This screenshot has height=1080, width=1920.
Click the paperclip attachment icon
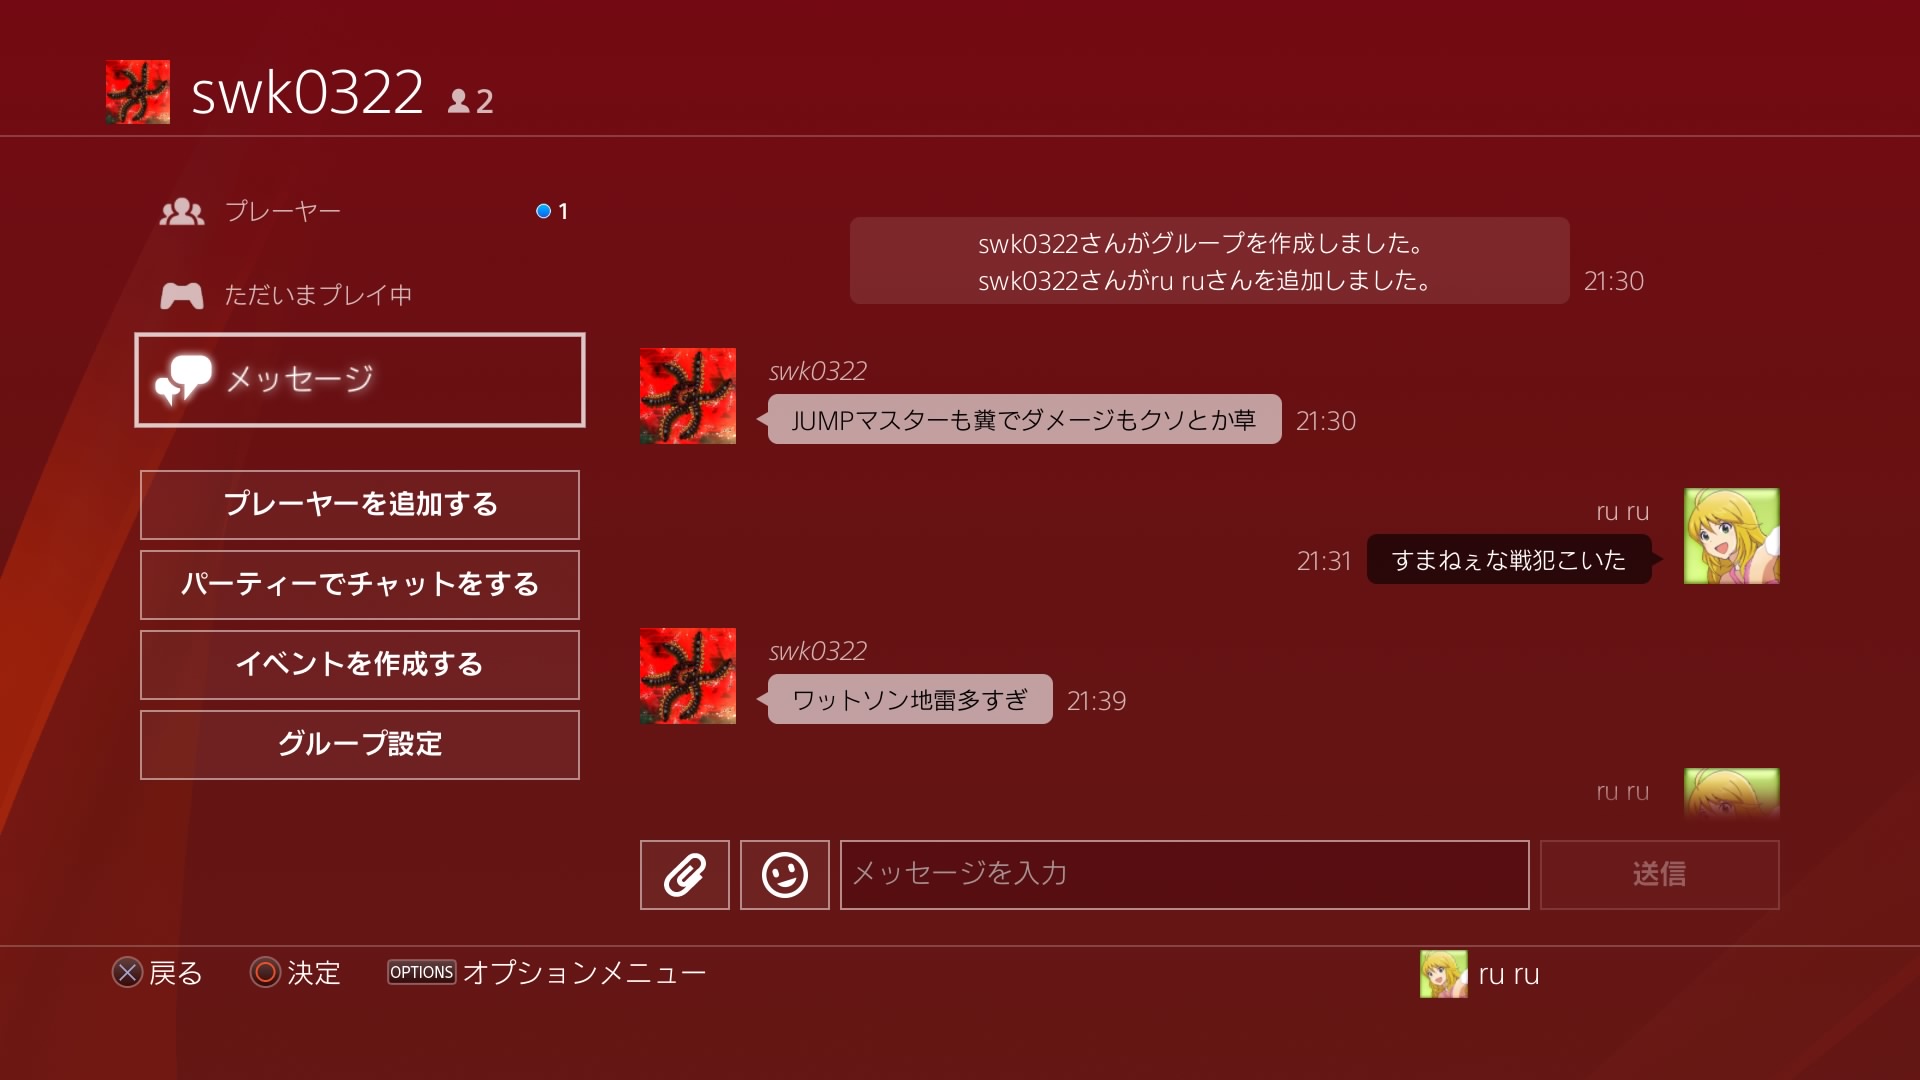(x=685, y=875)
